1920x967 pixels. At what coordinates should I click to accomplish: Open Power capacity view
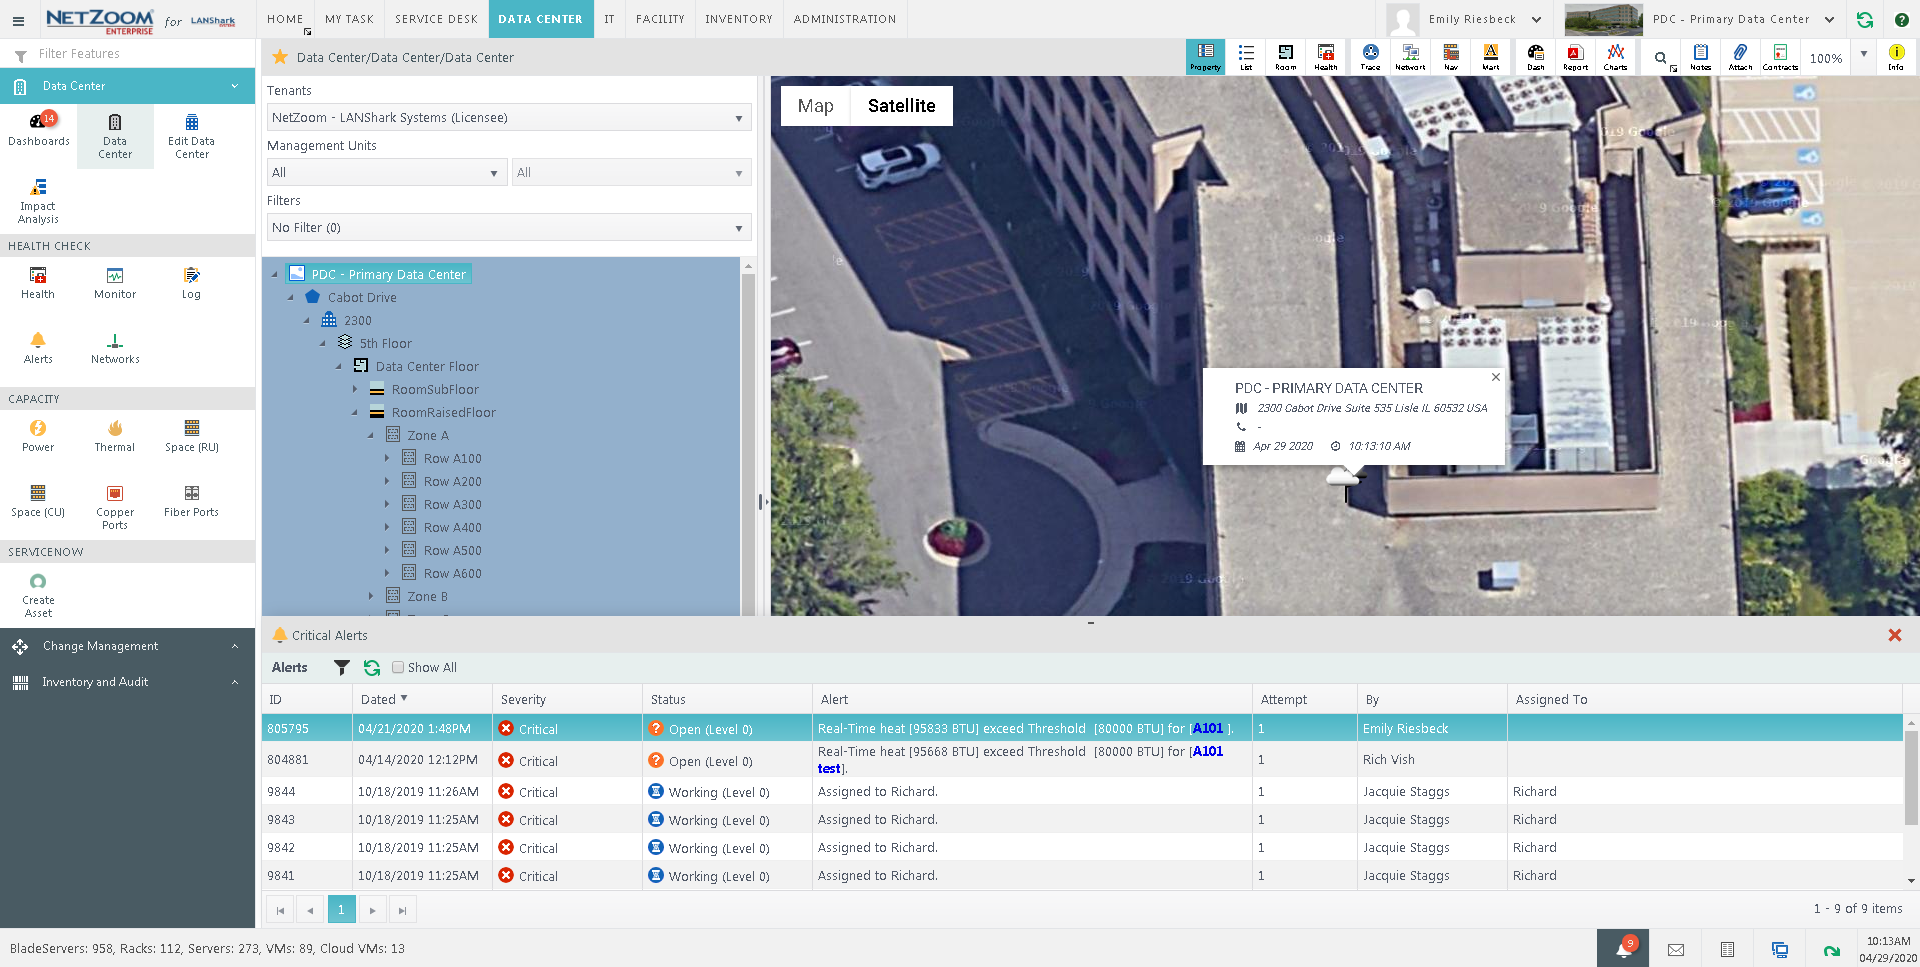pos(38,436)
